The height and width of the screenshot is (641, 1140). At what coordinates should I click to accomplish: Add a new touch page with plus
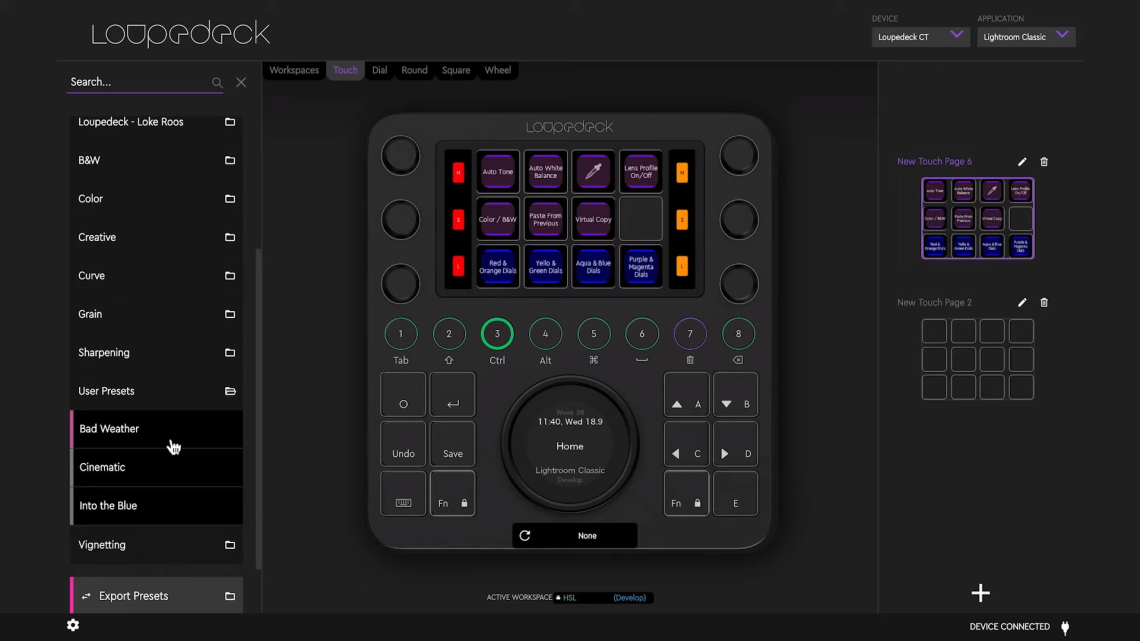click(981, 593)
